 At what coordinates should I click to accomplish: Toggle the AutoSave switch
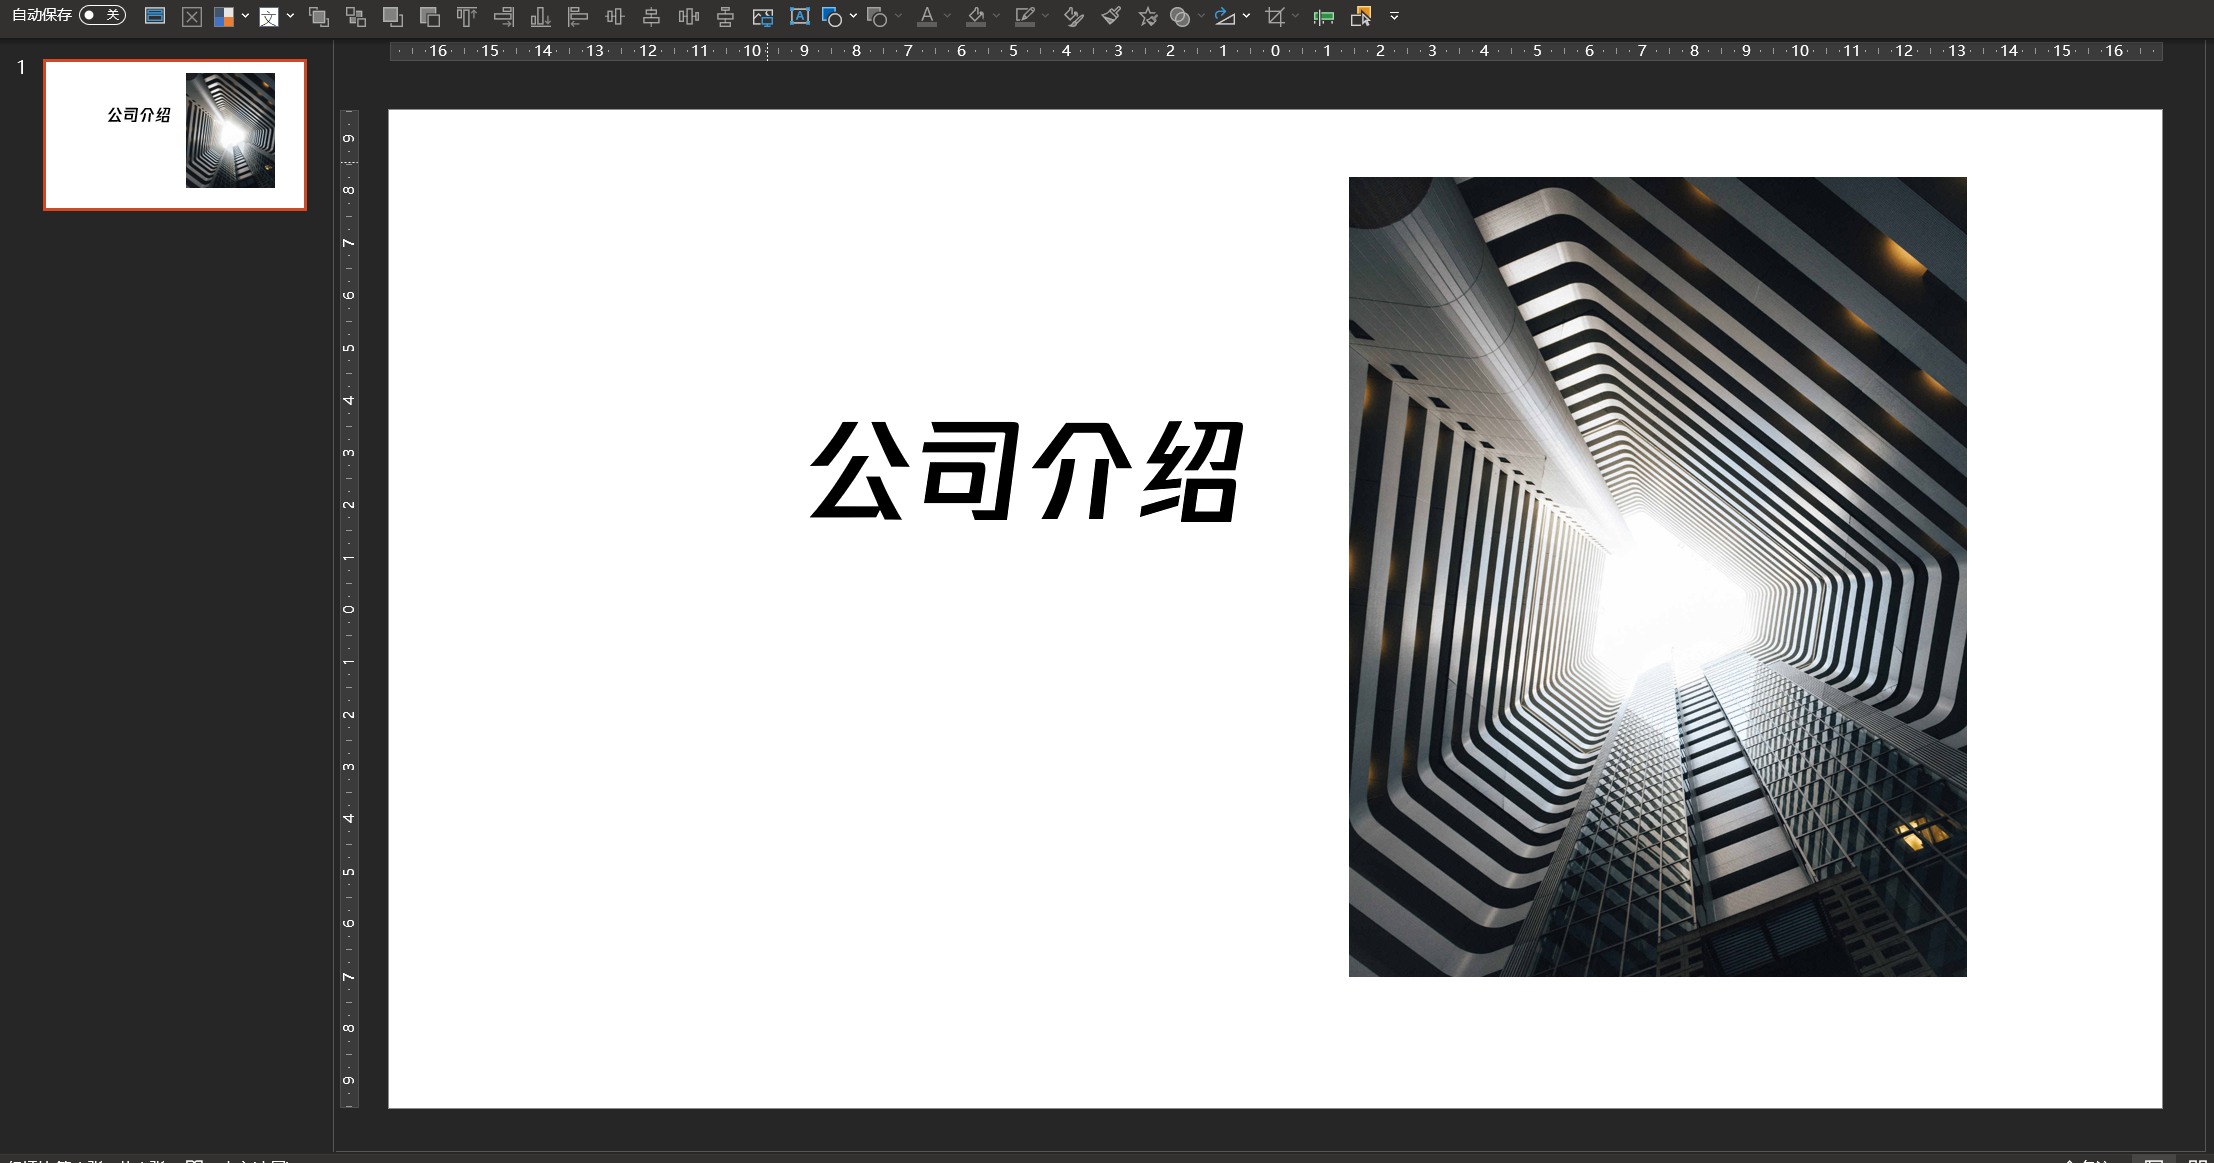click(102, 15)
